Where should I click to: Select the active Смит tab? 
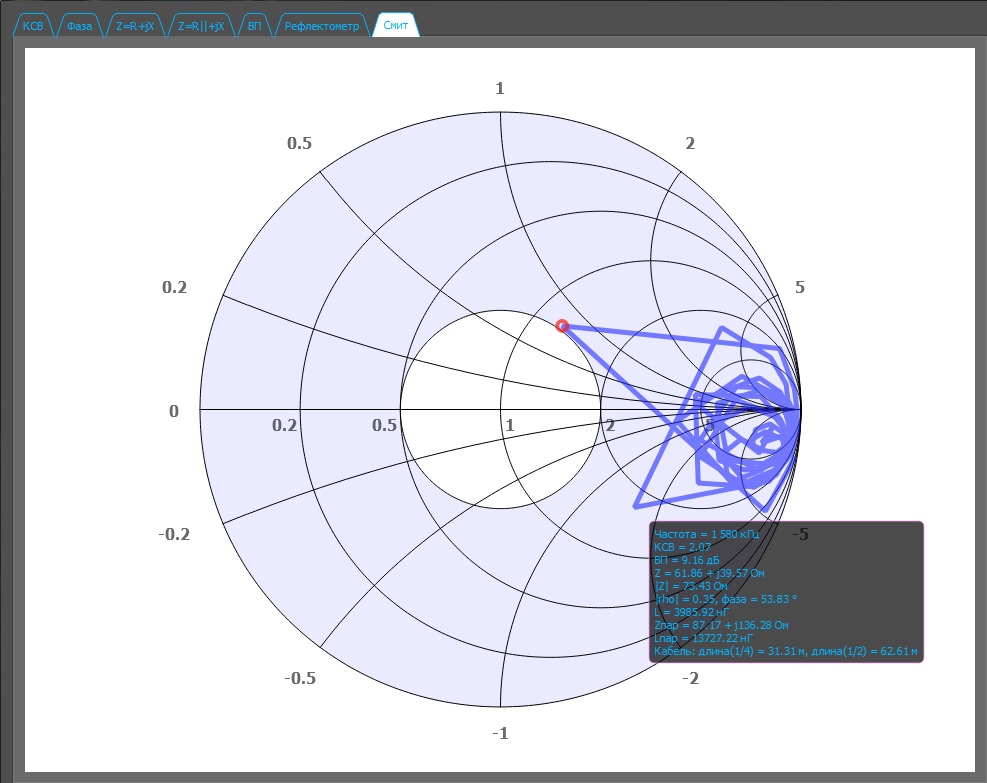pos(396,27)
